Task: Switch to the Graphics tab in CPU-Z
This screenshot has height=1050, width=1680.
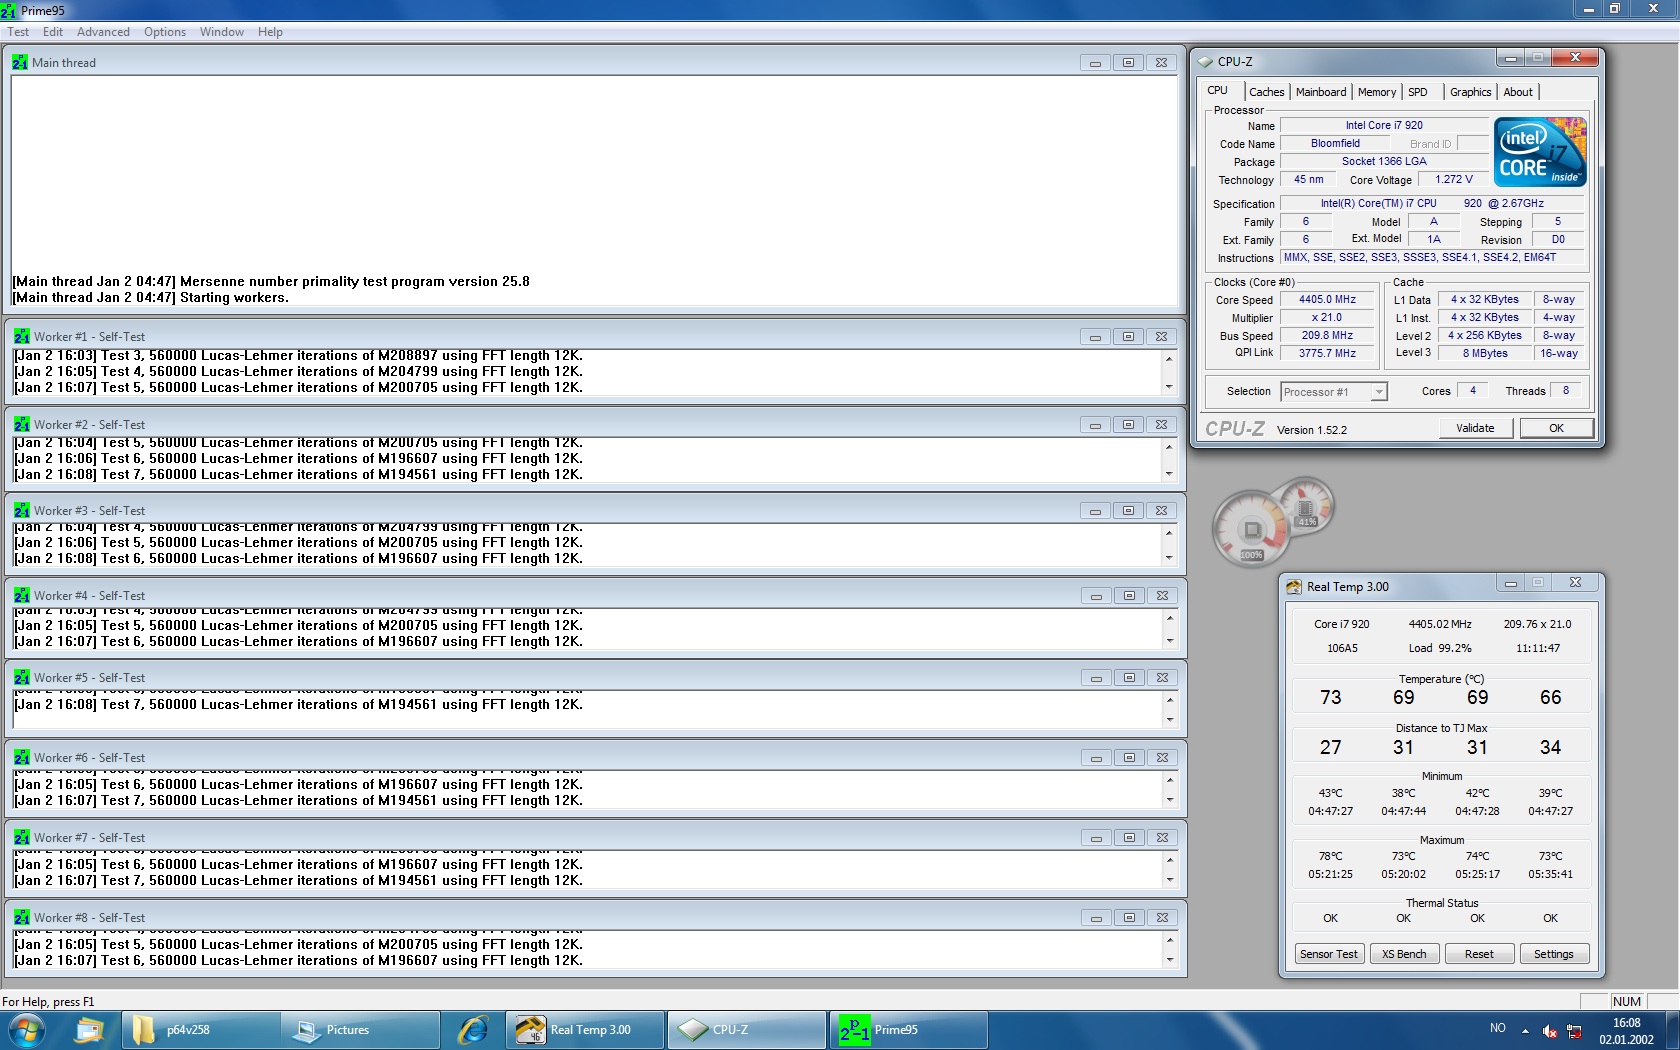Action: point(1470,92)
